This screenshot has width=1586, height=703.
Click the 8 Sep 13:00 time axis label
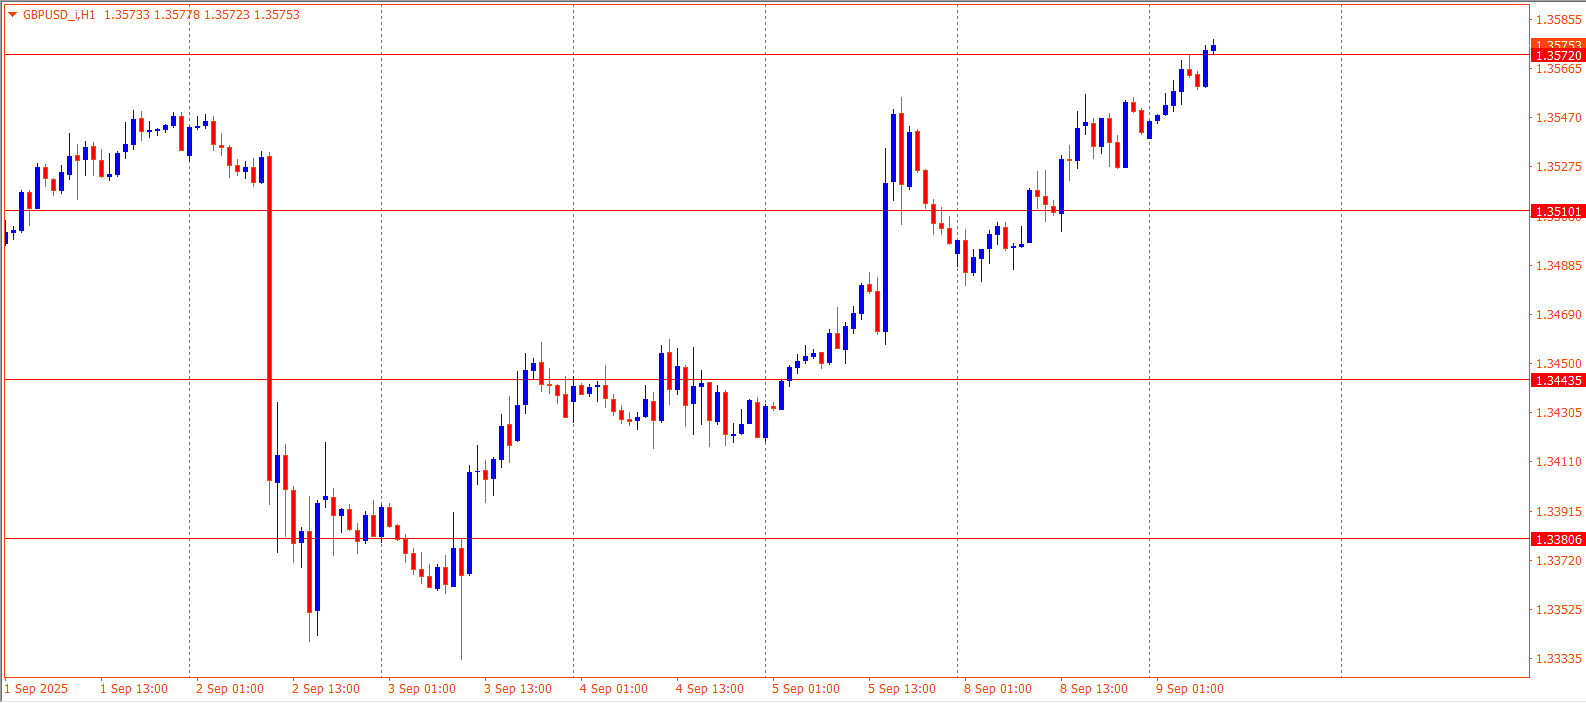[x=1094, y=689]
